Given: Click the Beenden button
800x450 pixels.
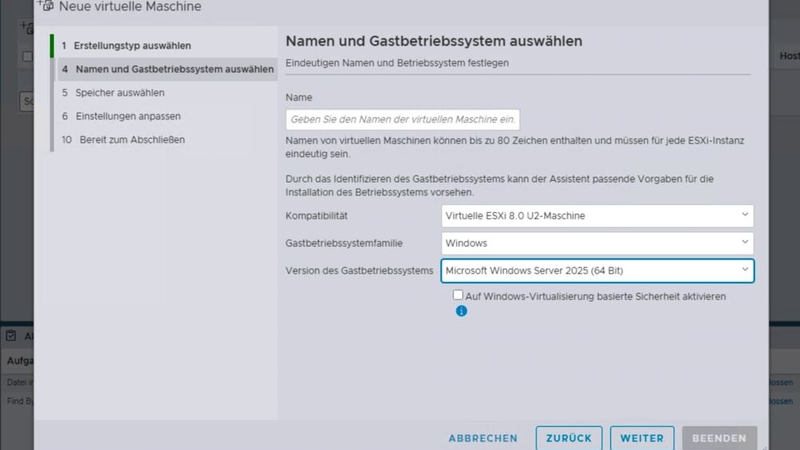Looking at the screenshot, I should point(719,438).
